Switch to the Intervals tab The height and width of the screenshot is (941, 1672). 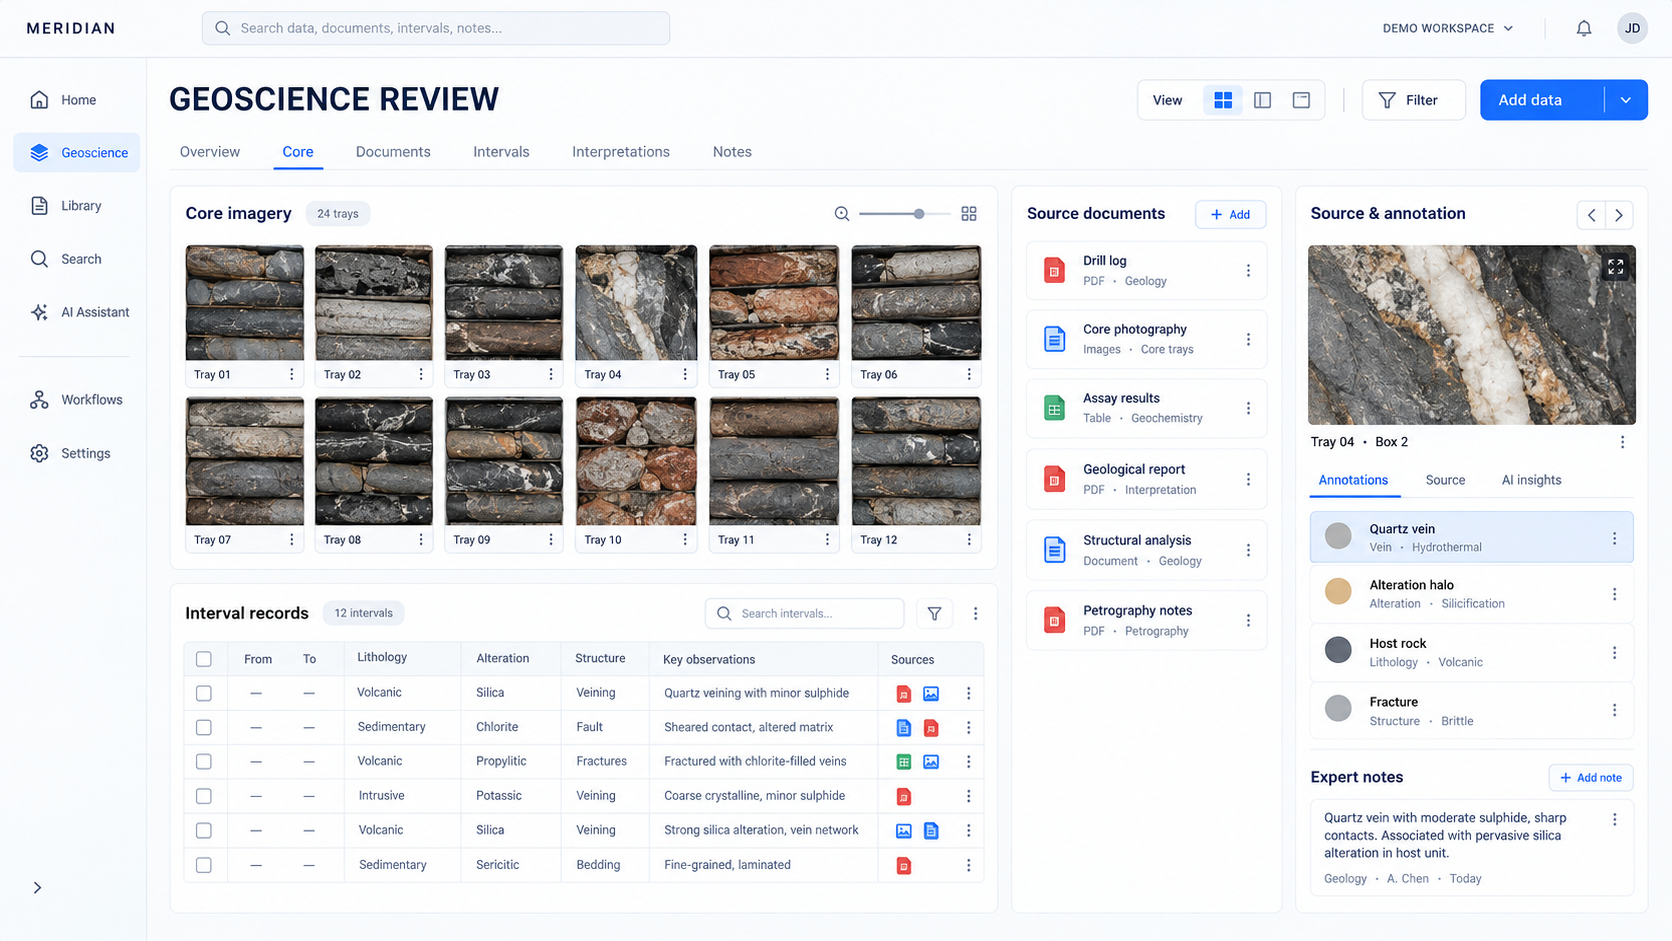501,152
